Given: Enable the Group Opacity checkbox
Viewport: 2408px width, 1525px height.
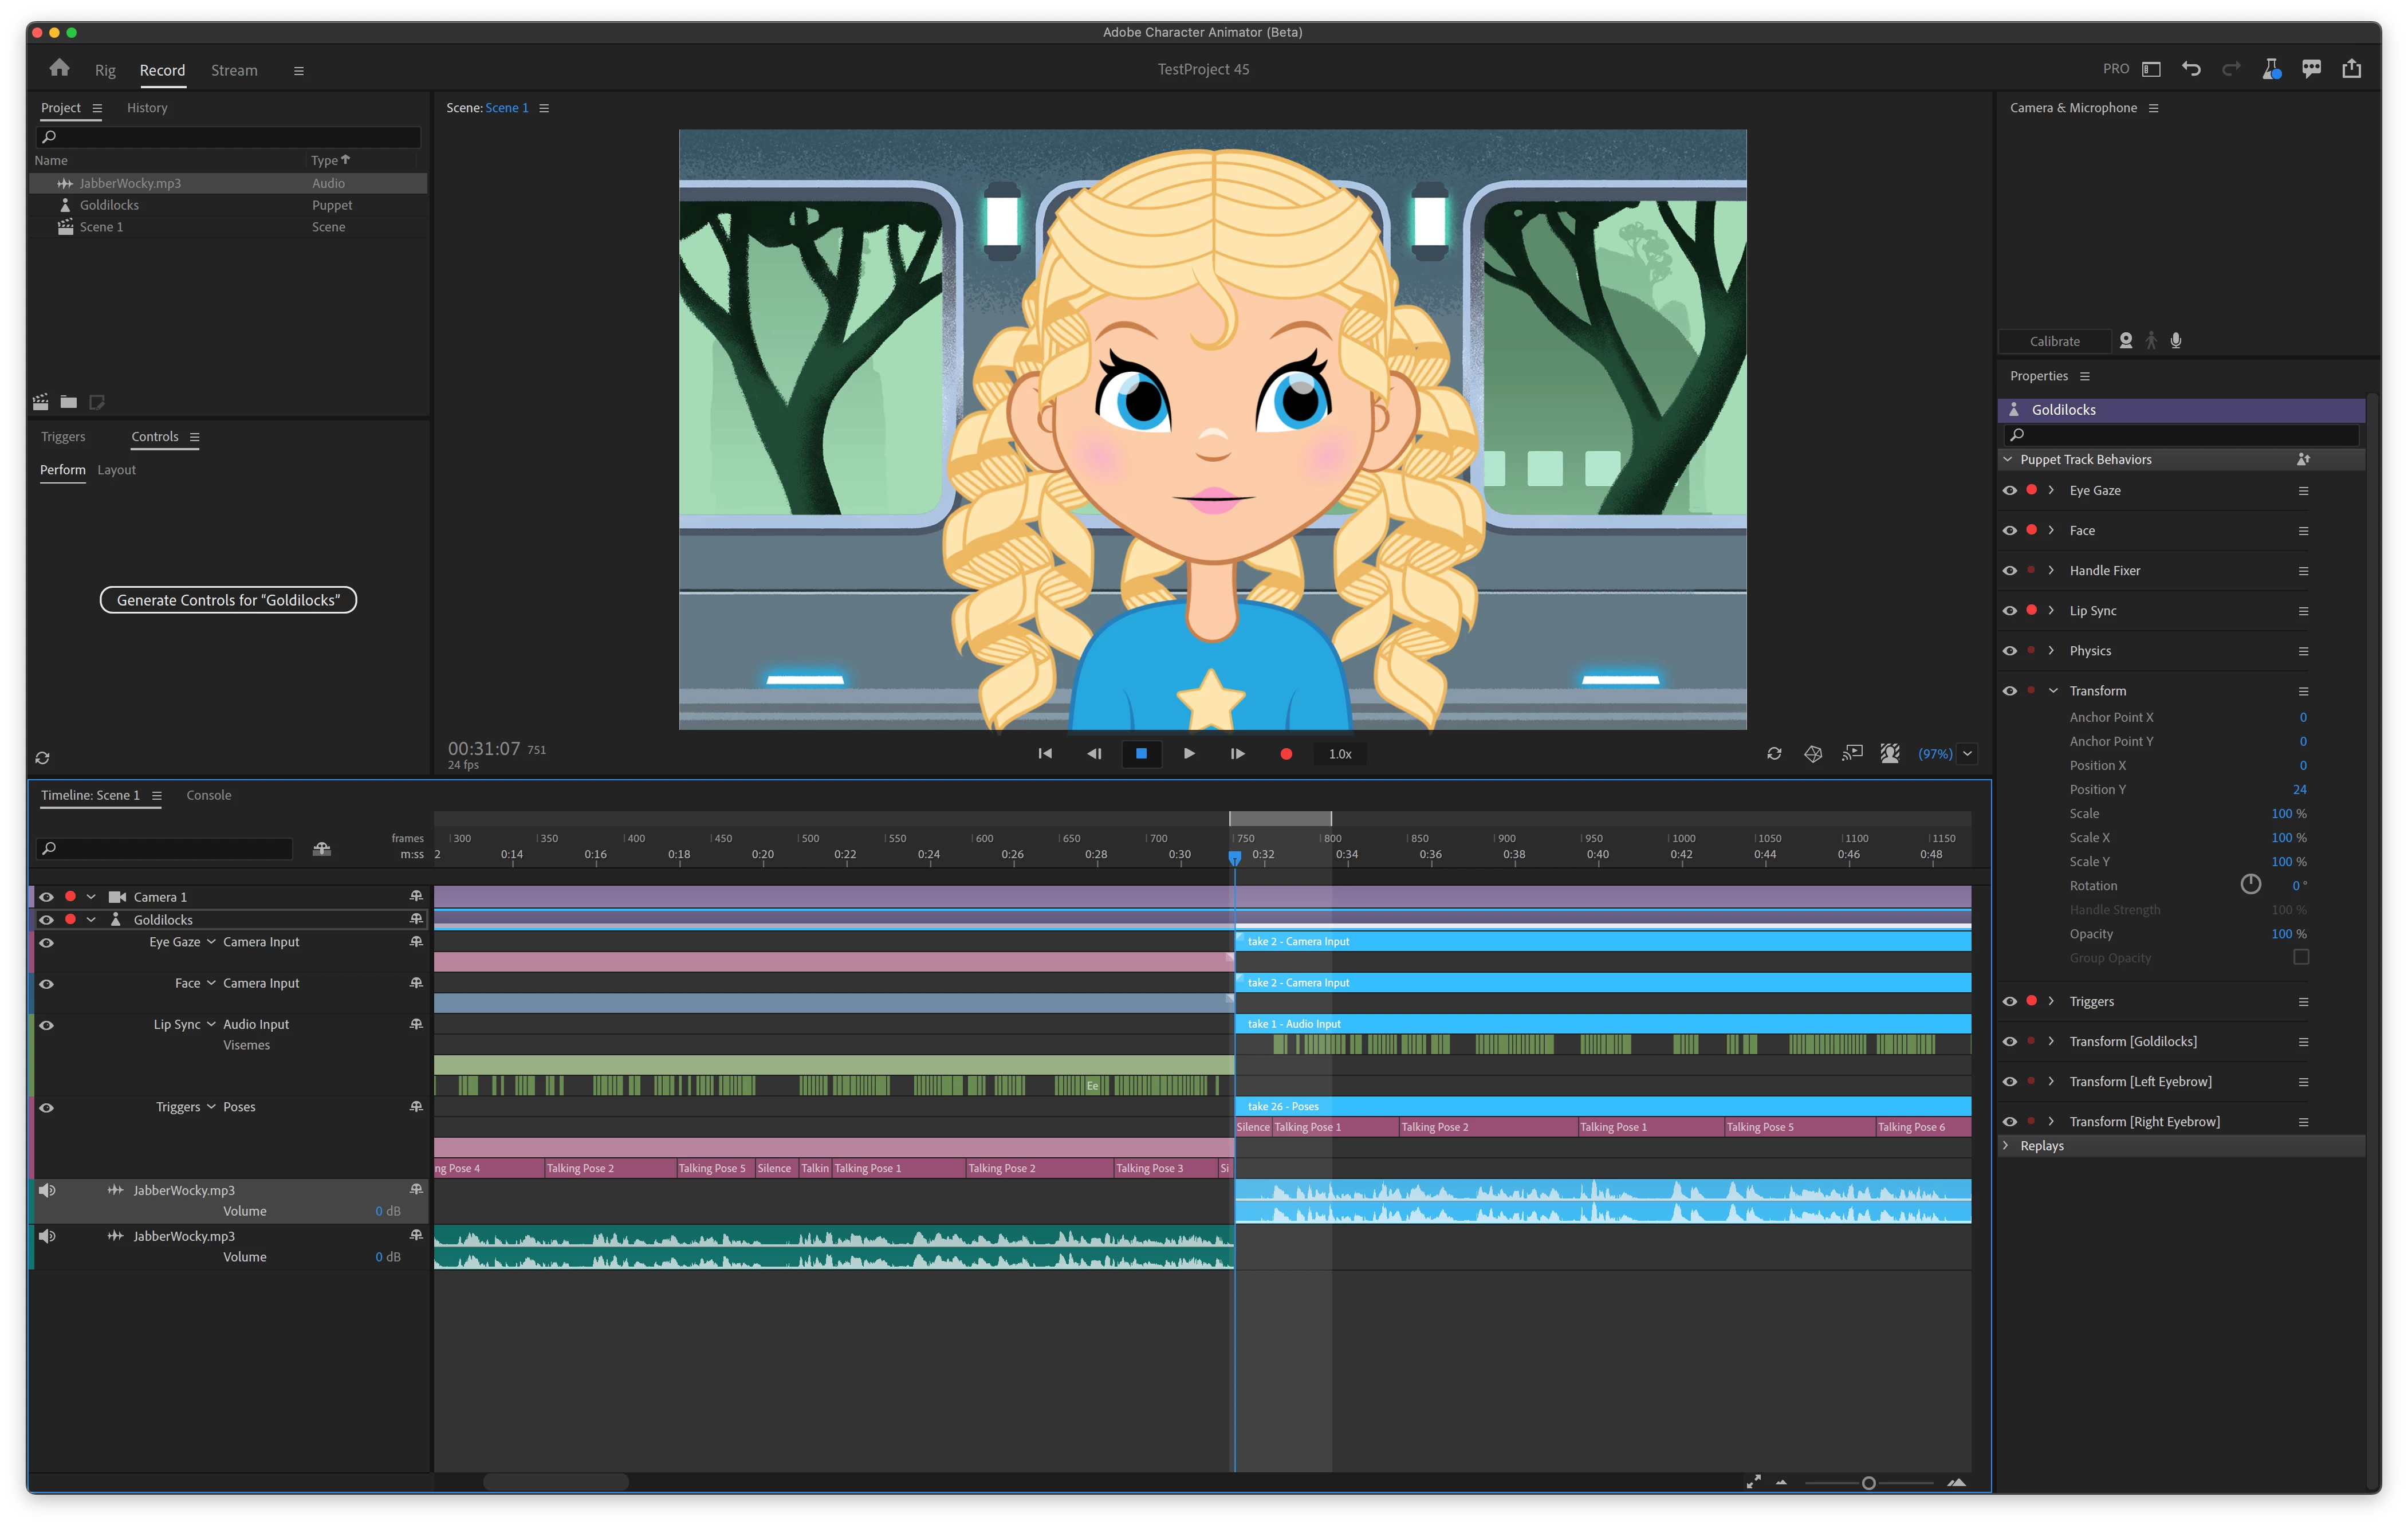Looking at the screenshot, I should coord(2301,958).
